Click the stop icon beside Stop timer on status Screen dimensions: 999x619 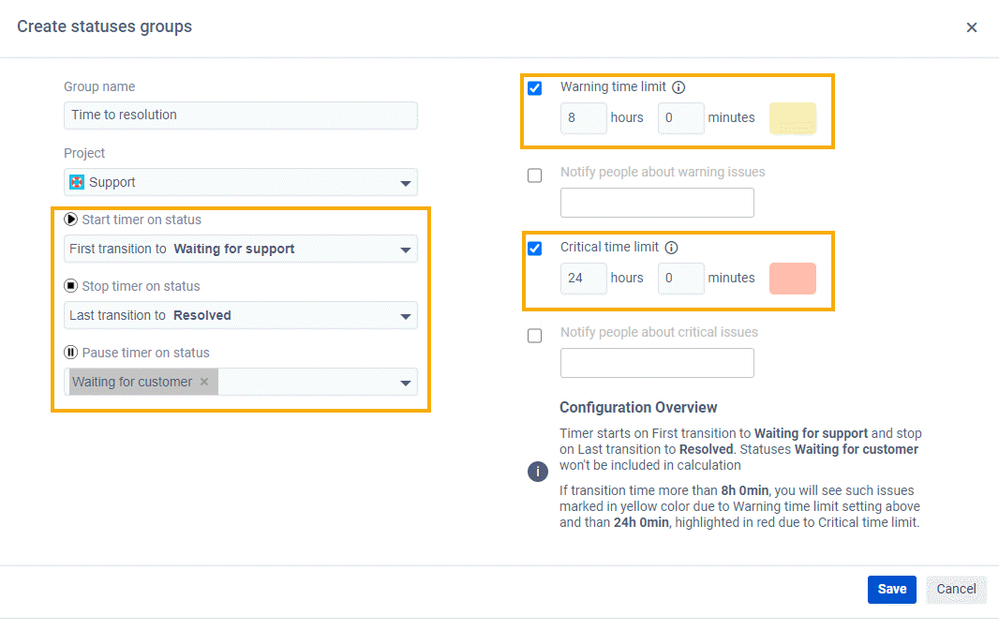tap(70, 285)
